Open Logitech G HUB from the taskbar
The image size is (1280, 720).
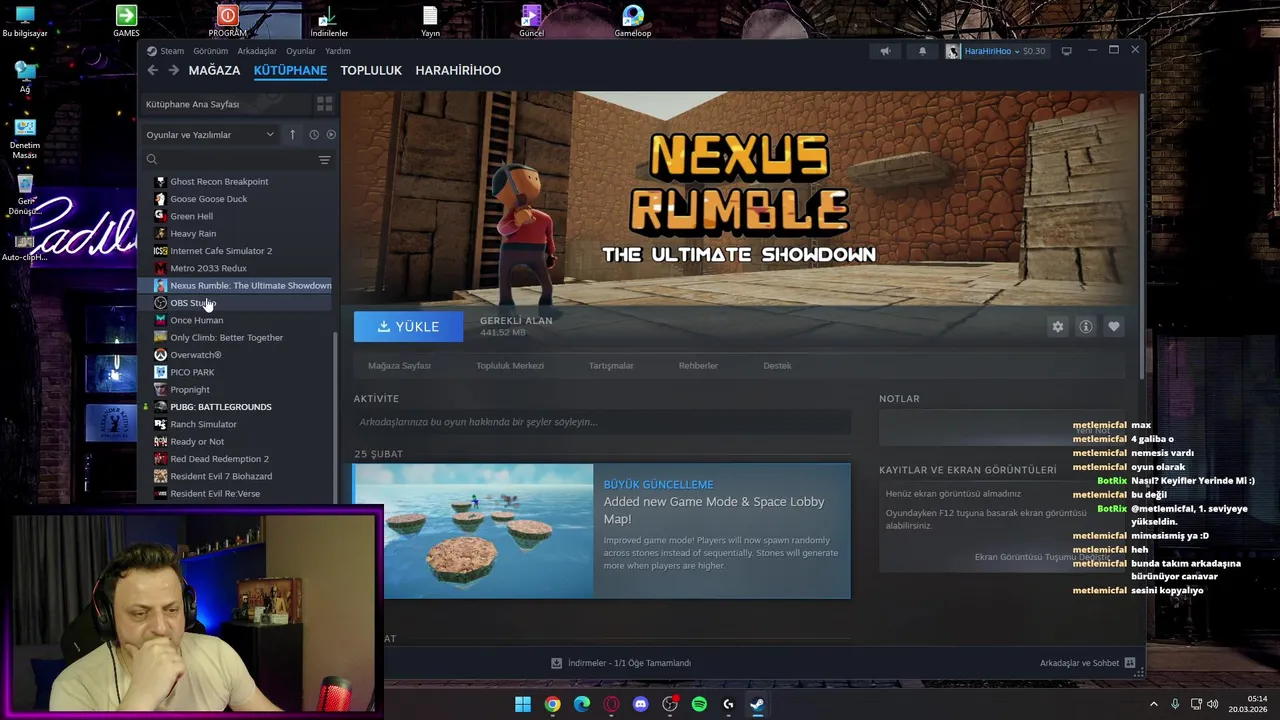tap(728, 704)
